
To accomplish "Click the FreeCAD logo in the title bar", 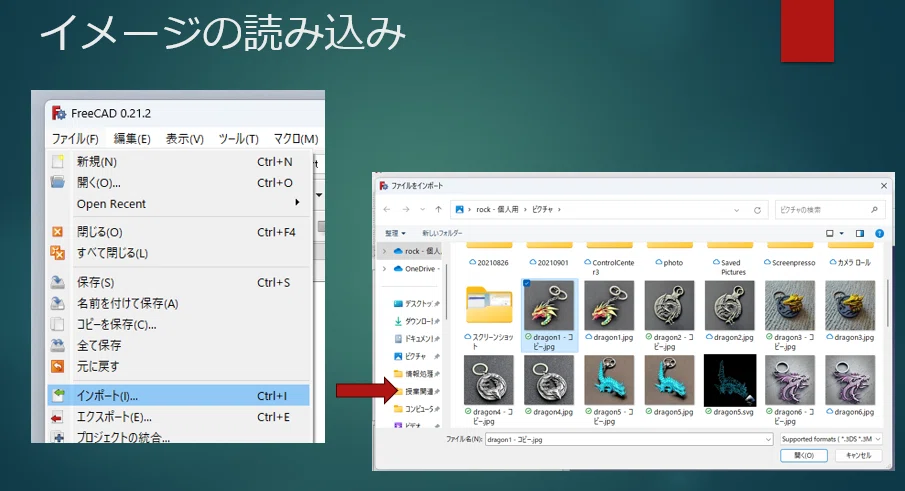I will [x=58, y=113].
